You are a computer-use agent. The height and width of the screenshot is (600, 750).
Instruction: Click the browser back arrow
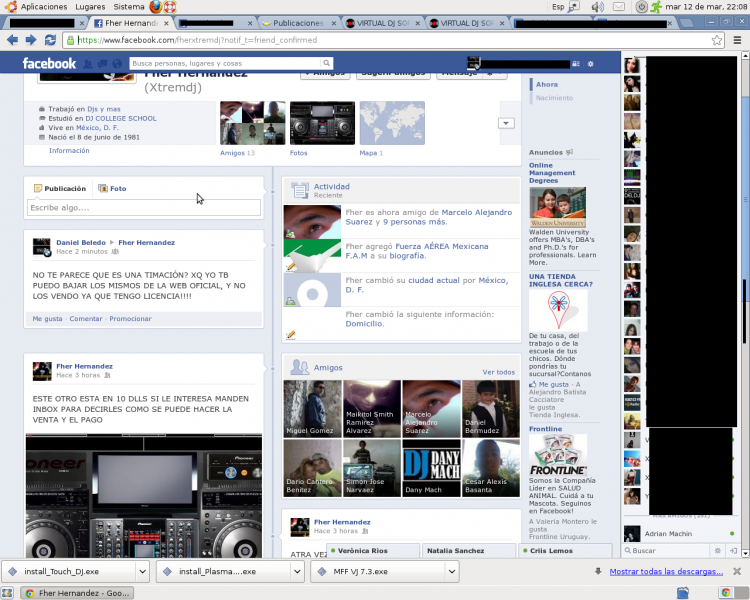pos(12,40)
